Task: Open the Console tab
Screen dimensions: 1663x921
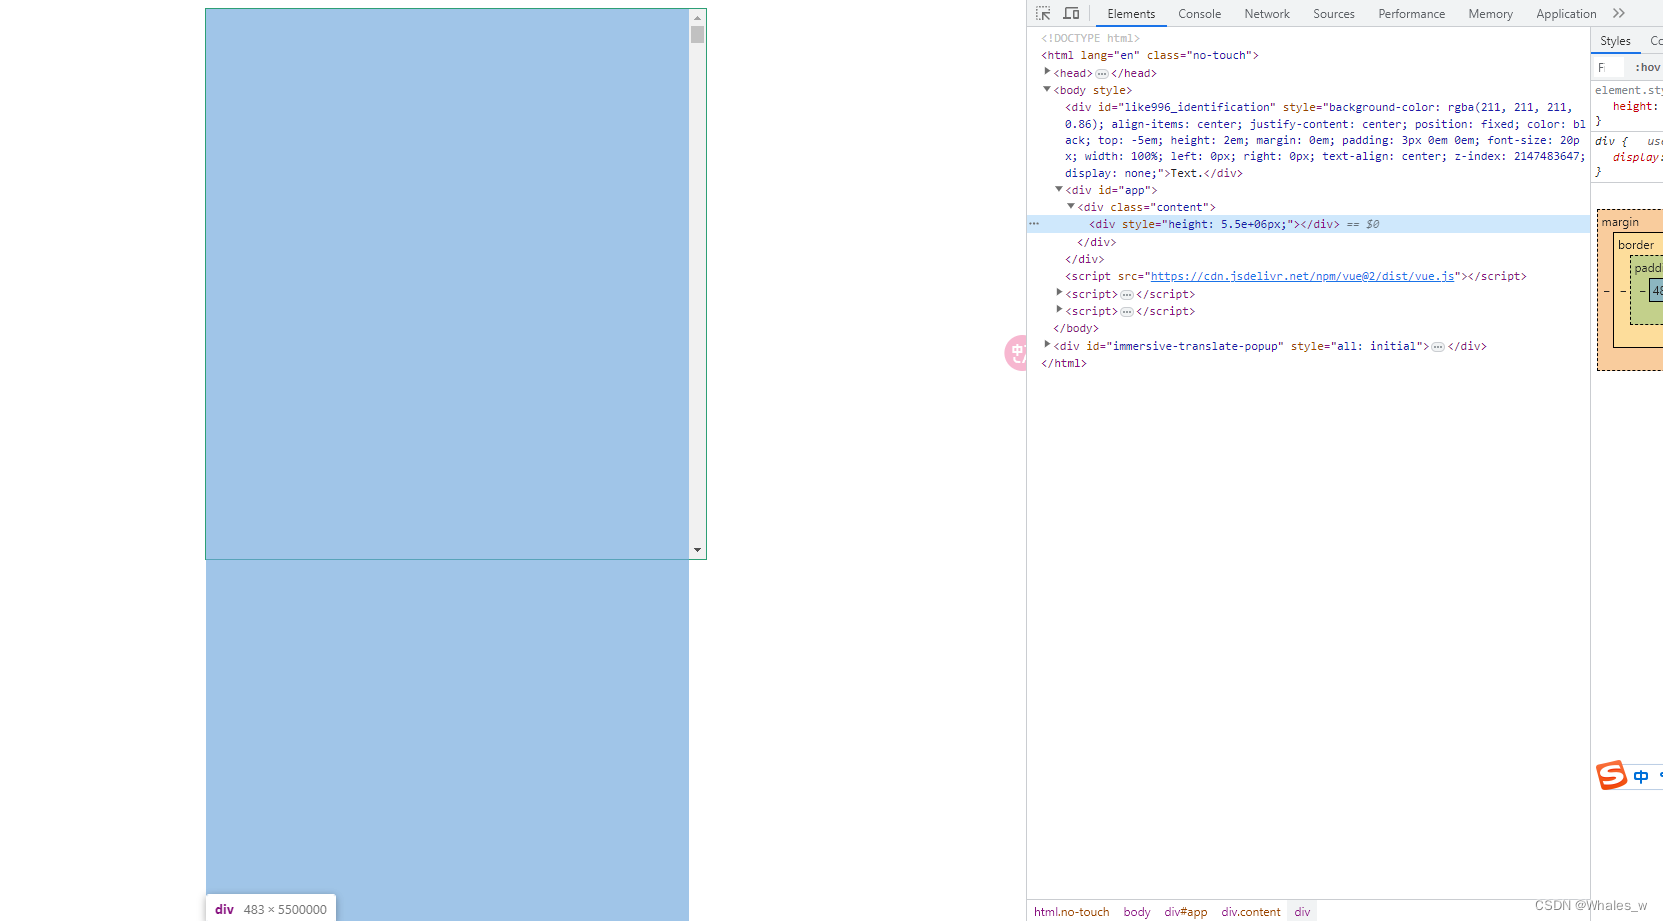Action: 1199,14
